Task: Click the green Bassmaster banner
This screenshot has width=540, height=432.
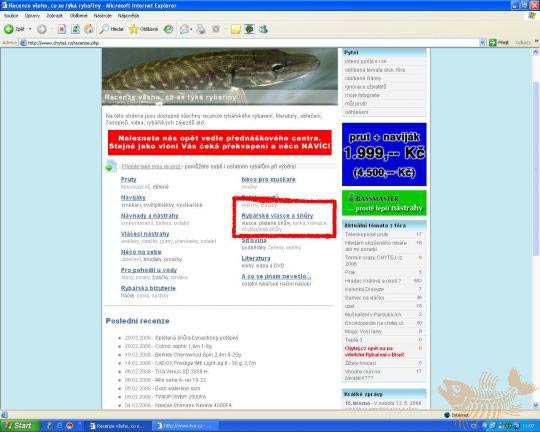Action: click(x=384, y=203)
